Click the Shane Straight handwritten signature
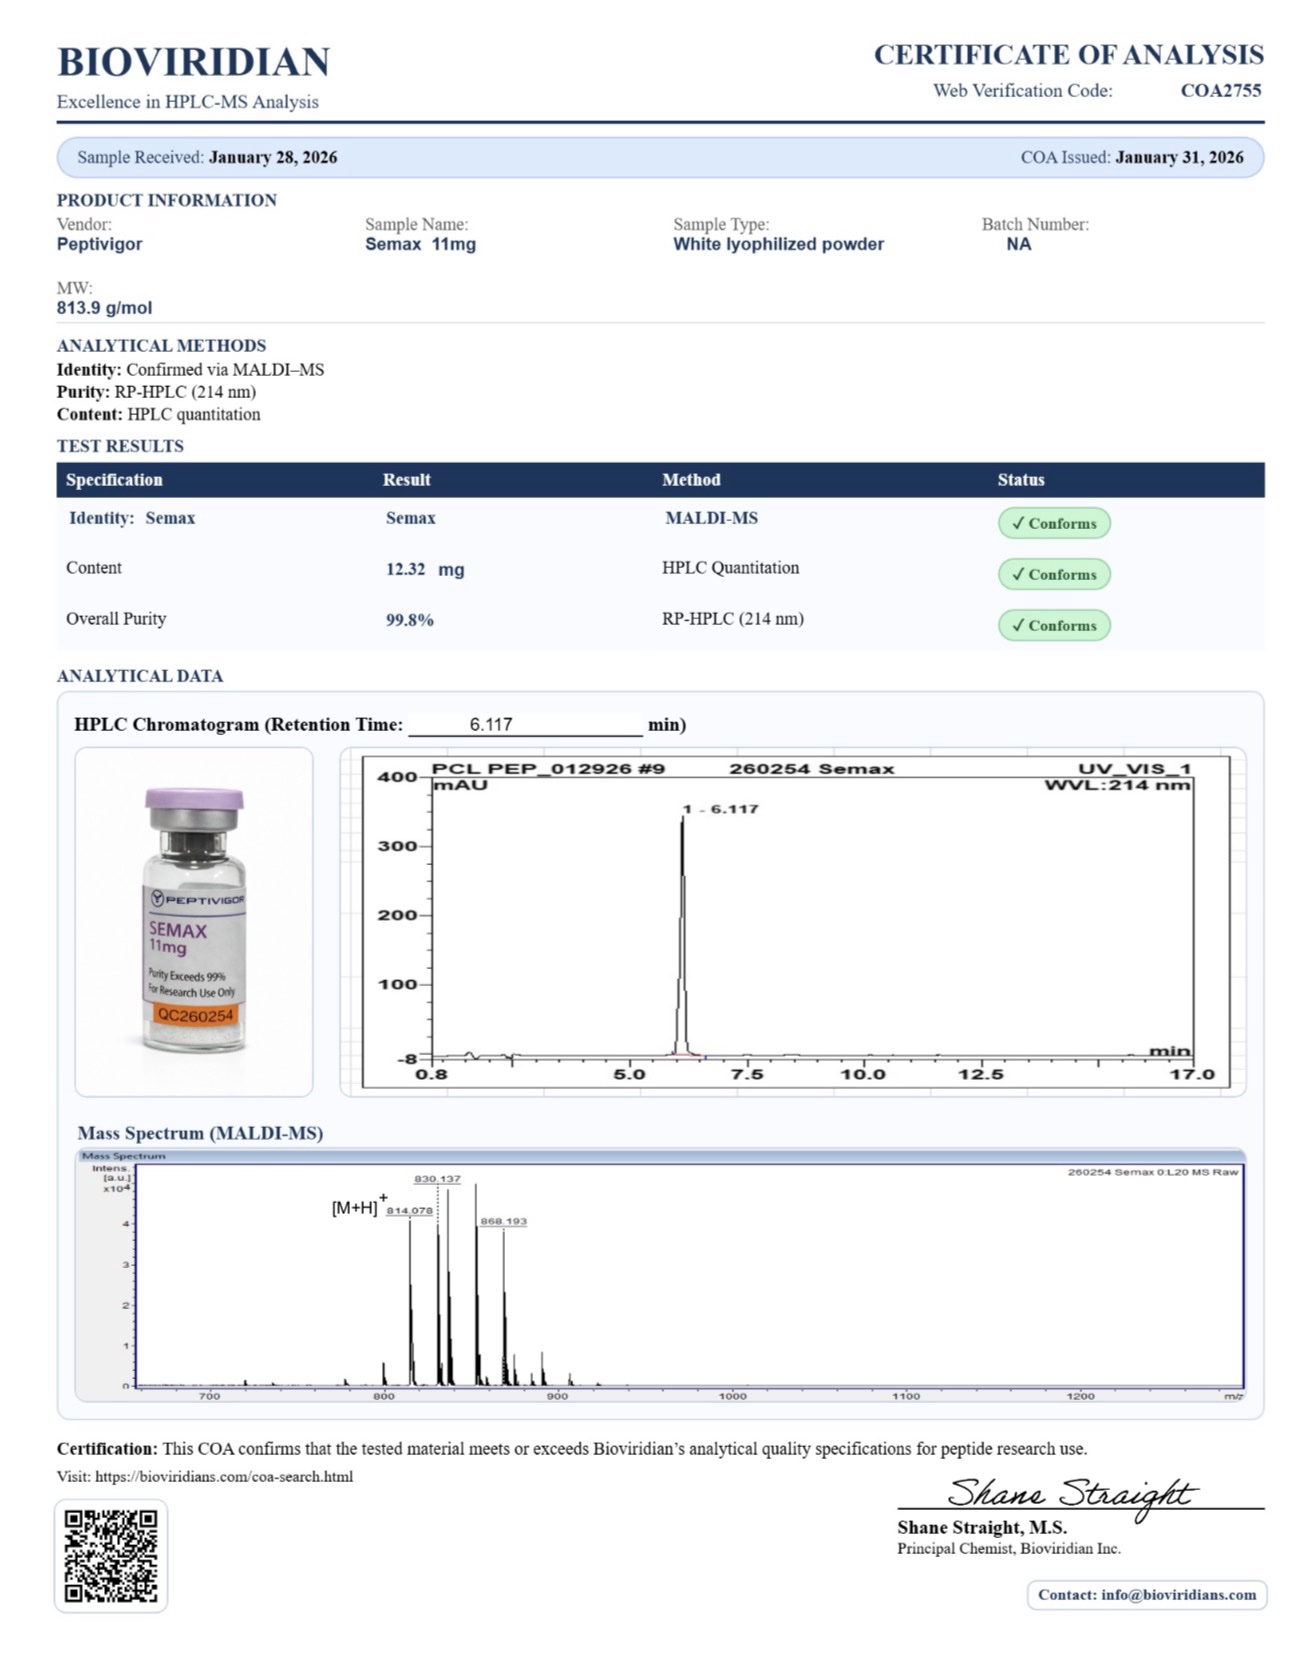The width and height of the screenshot is (1291, 1653). point(1069,1494)
